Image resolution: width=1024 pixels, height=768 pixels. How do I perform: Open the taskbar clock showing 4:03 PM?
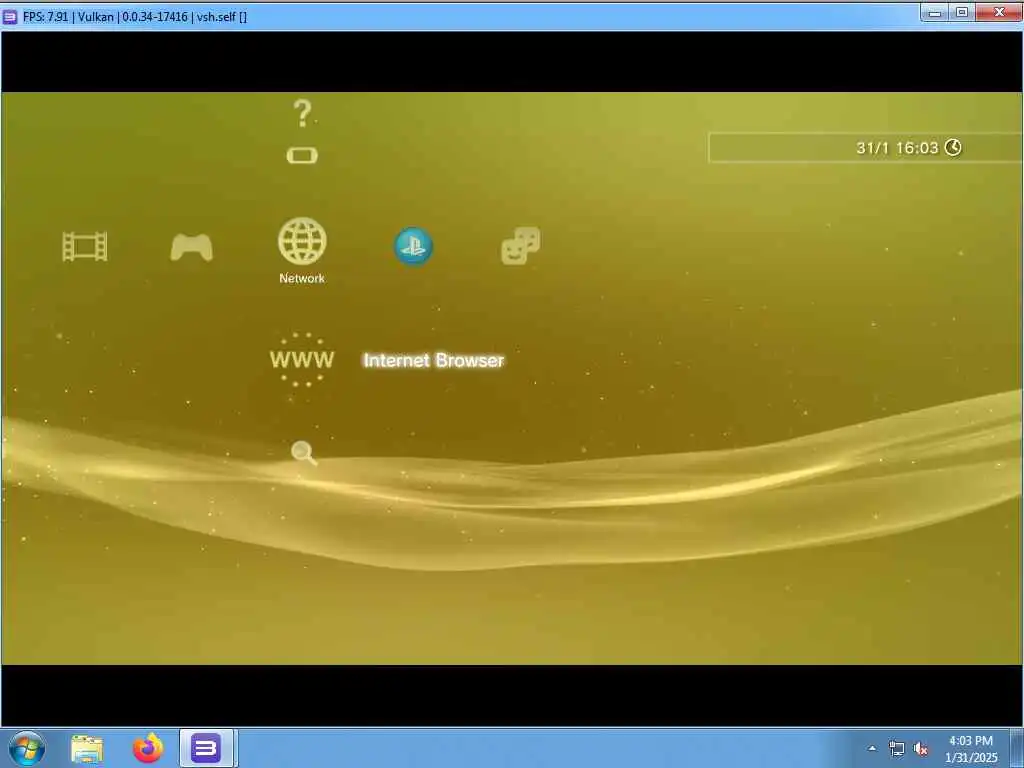pos(971,749)
